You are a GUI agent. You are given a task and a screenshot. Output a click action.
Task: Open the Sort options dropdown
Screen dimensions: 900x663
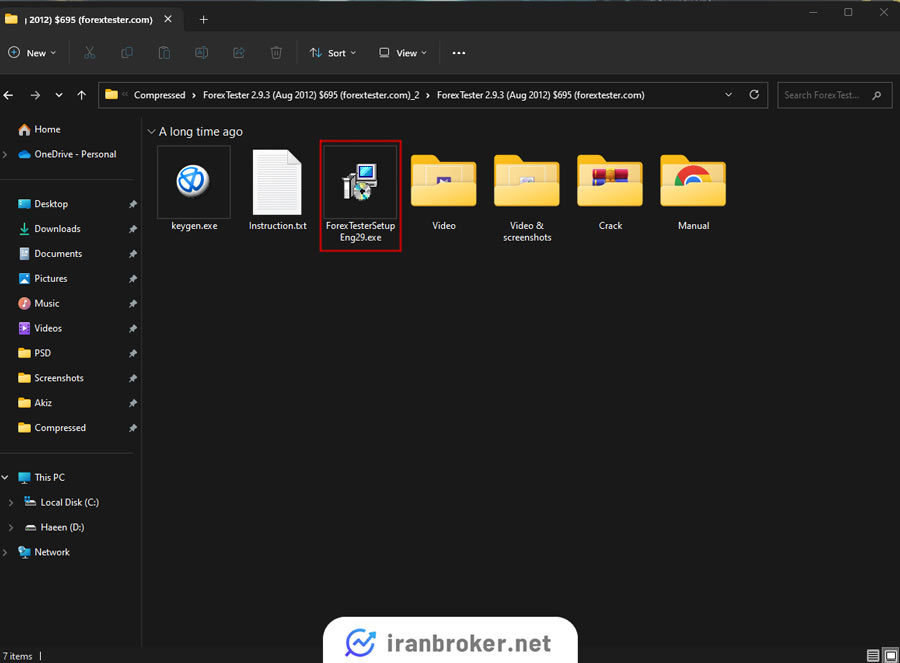[x=333, y=53]
